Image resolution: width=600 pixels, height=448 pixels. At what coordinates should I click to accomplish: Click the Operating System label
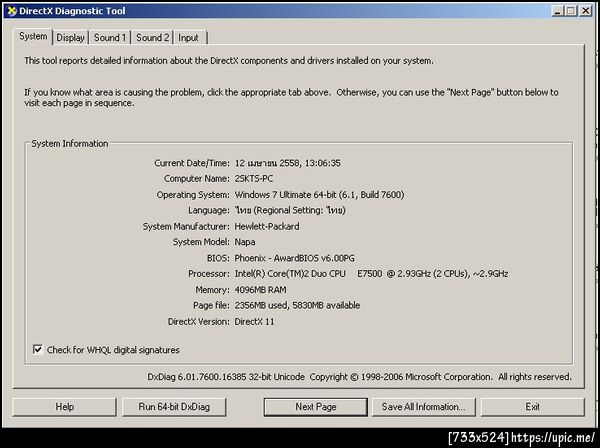[x=193, y=195]
